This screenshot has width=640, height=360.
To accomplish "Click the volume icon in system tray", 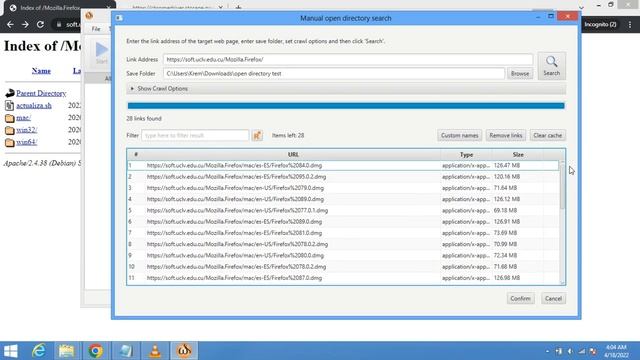I will [x=570, y=351].
